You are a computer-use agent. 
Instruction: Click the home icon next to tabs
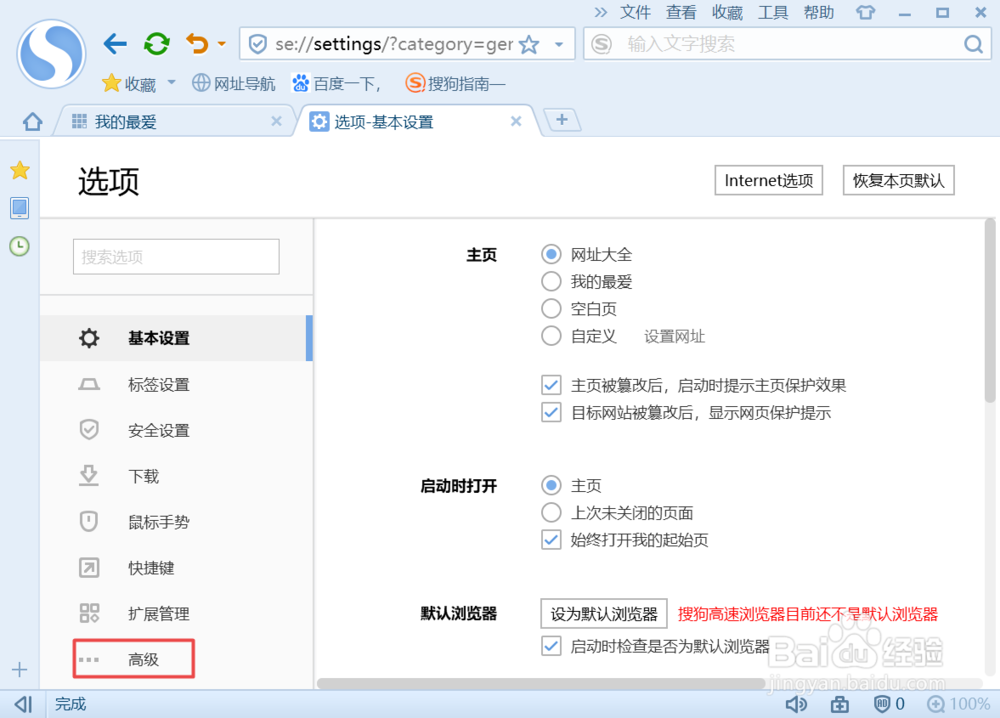[x=31, y=120]
